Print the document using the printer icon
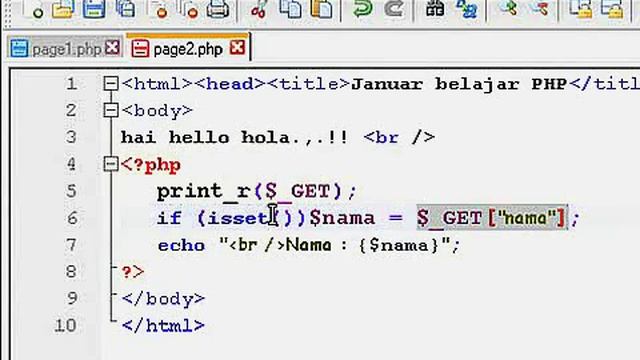This screenshot has height=360, width=640. point(218,8)
